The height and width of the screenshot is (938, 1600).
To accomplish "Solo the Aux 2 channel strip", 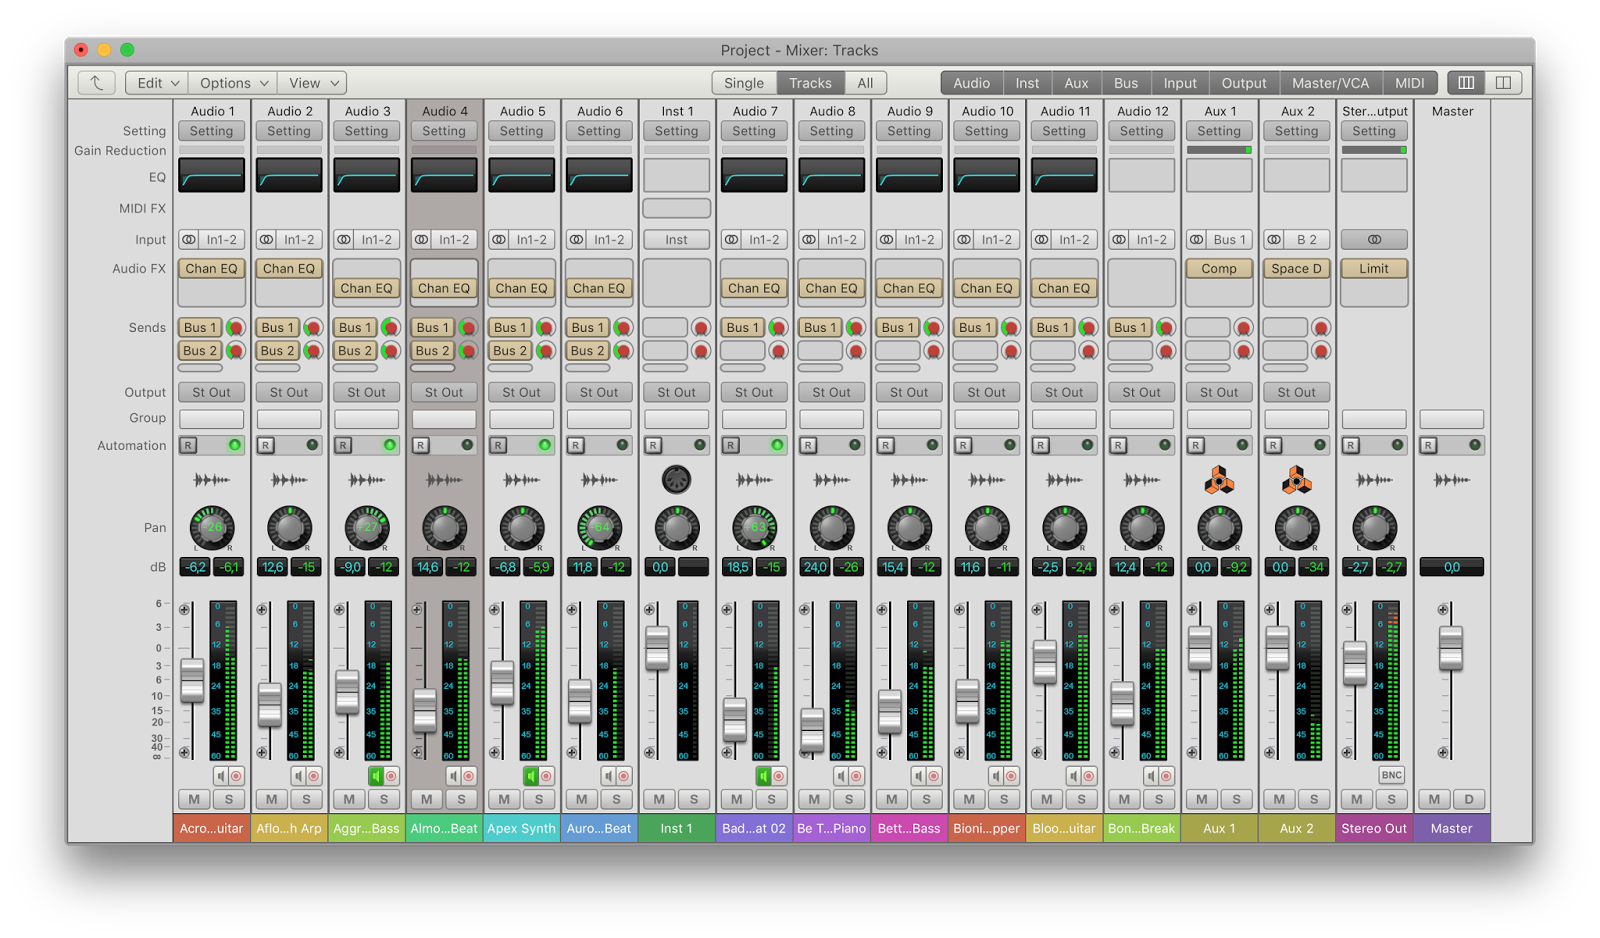I will click(x=1314, y=799).
